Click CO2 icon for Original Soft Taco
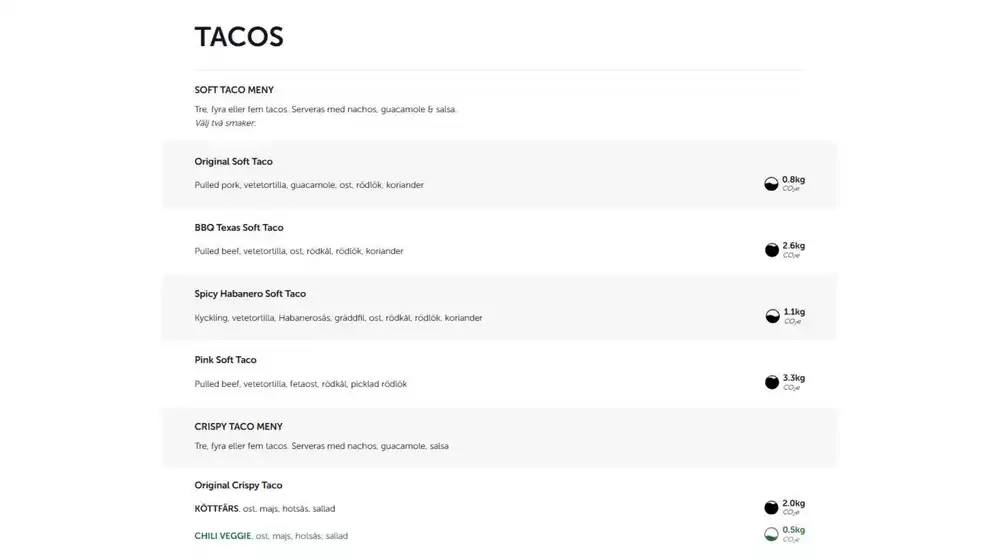The image size is (988, 560). [x=771, y=184]
